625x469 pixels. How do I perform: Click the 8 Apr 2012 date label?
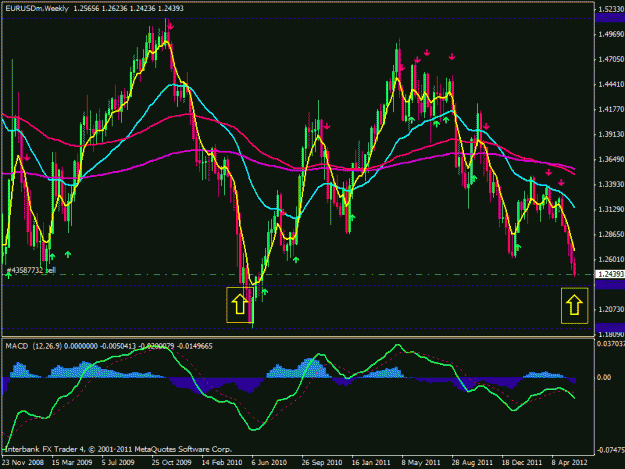point(570,463)
